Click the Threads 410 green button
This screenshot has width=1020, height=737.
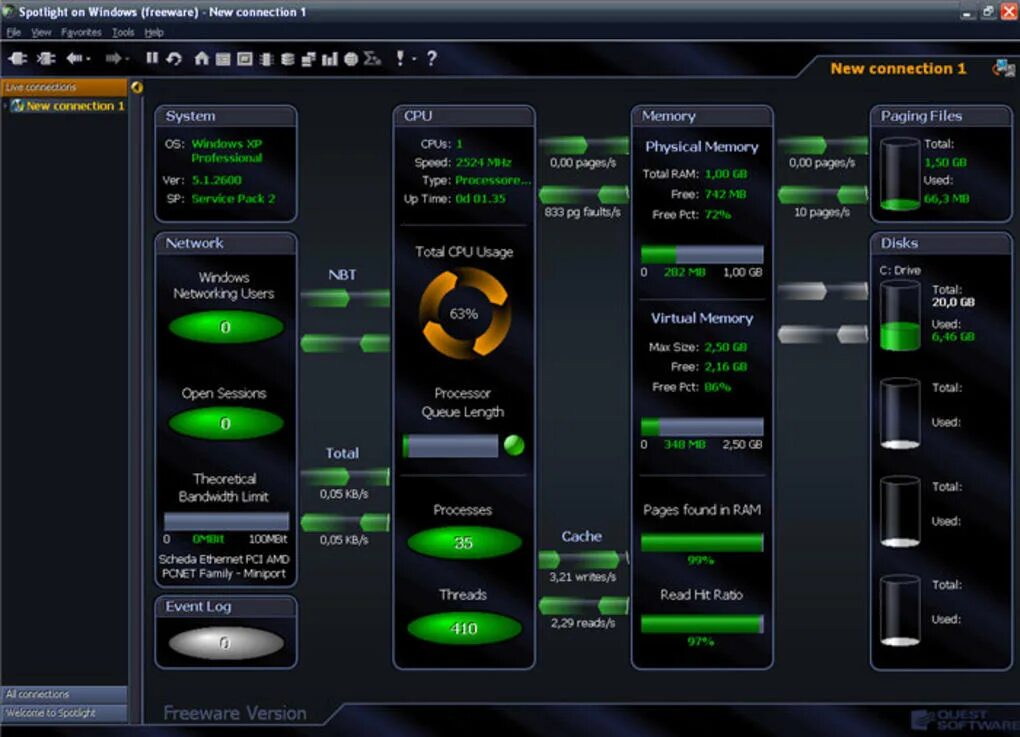coord(464,628)
